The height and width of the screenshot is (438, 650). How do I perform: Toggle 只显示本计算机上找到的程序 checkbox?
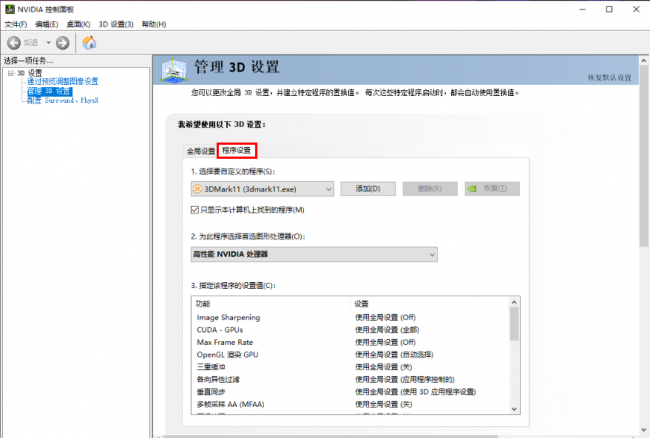click(195, 210)
